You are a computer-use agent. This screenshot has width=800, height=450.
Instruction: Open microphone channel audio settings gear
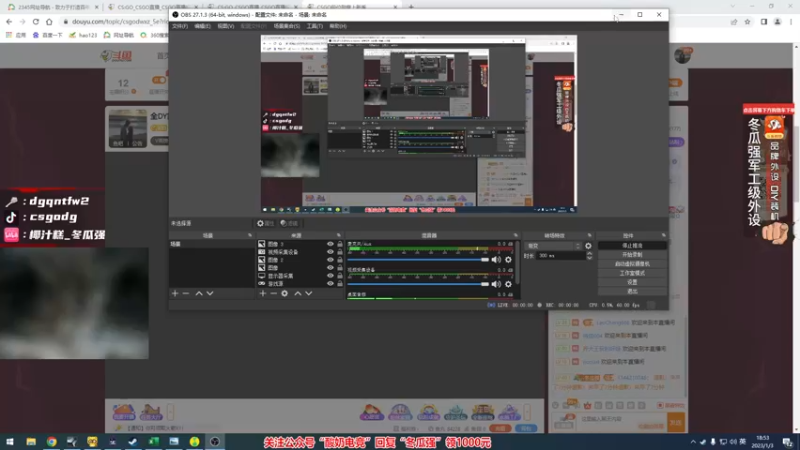tap(508, 260)
